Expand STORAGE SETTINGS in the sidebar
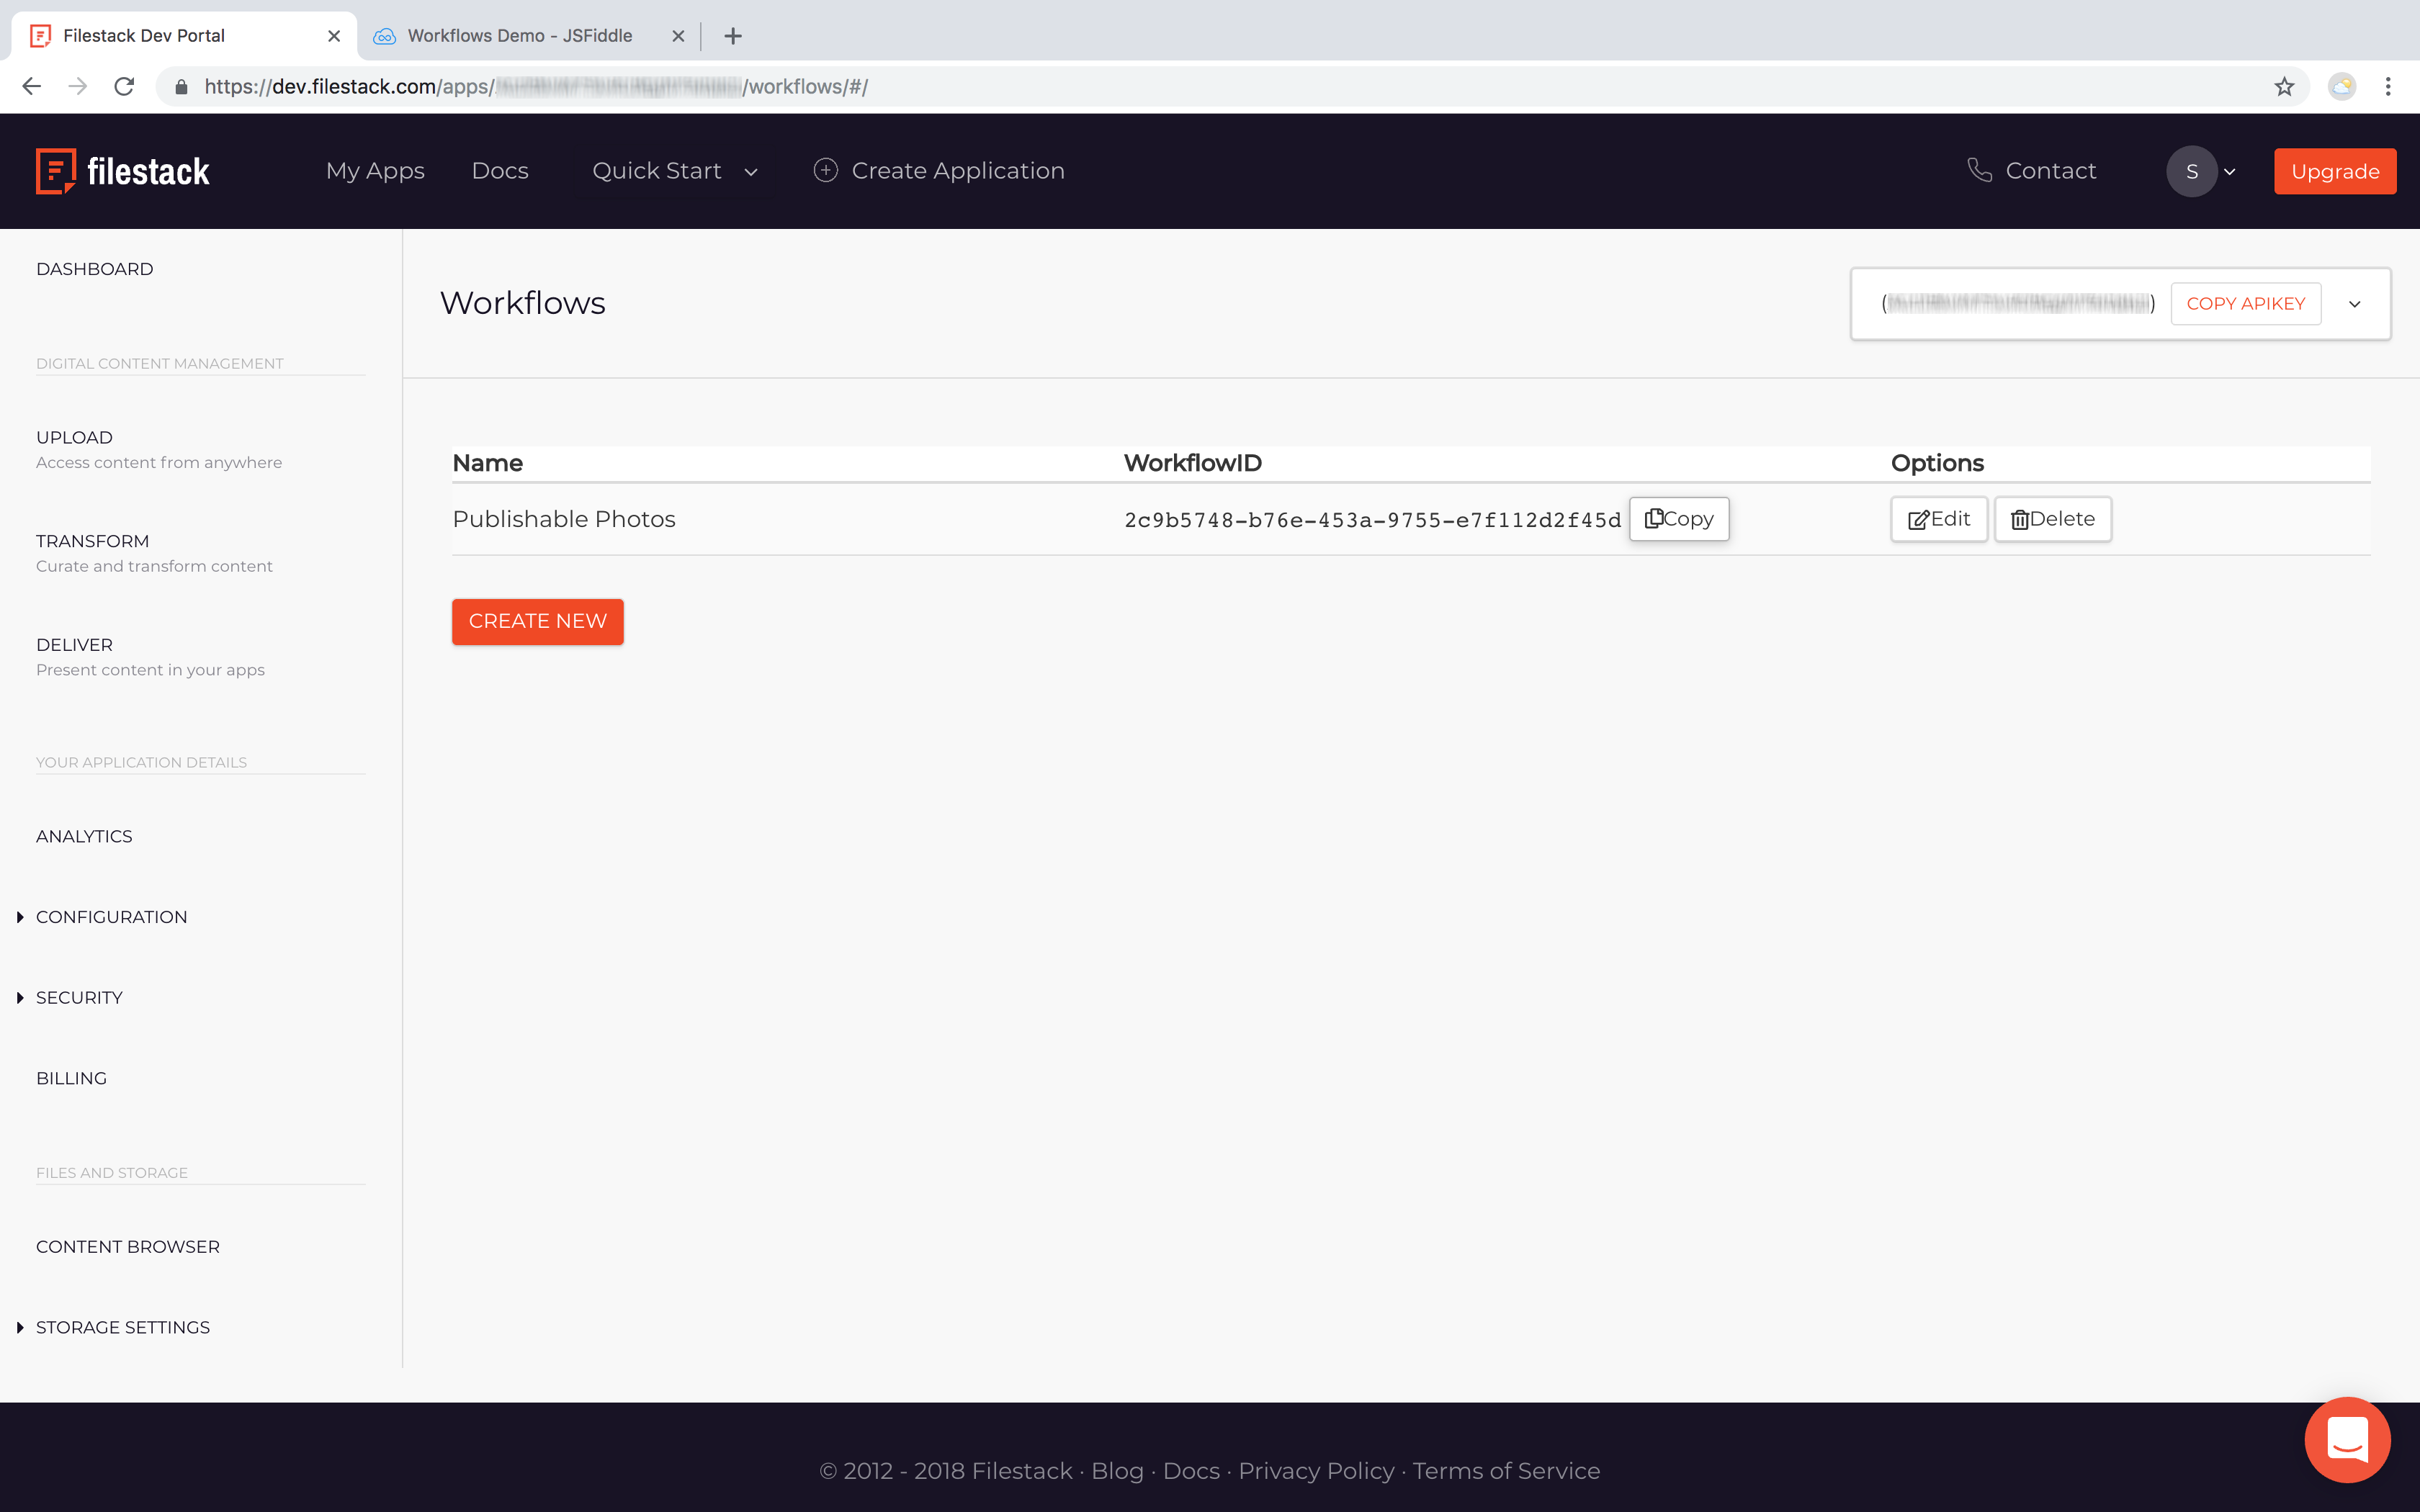 (x=123, y=1327)
